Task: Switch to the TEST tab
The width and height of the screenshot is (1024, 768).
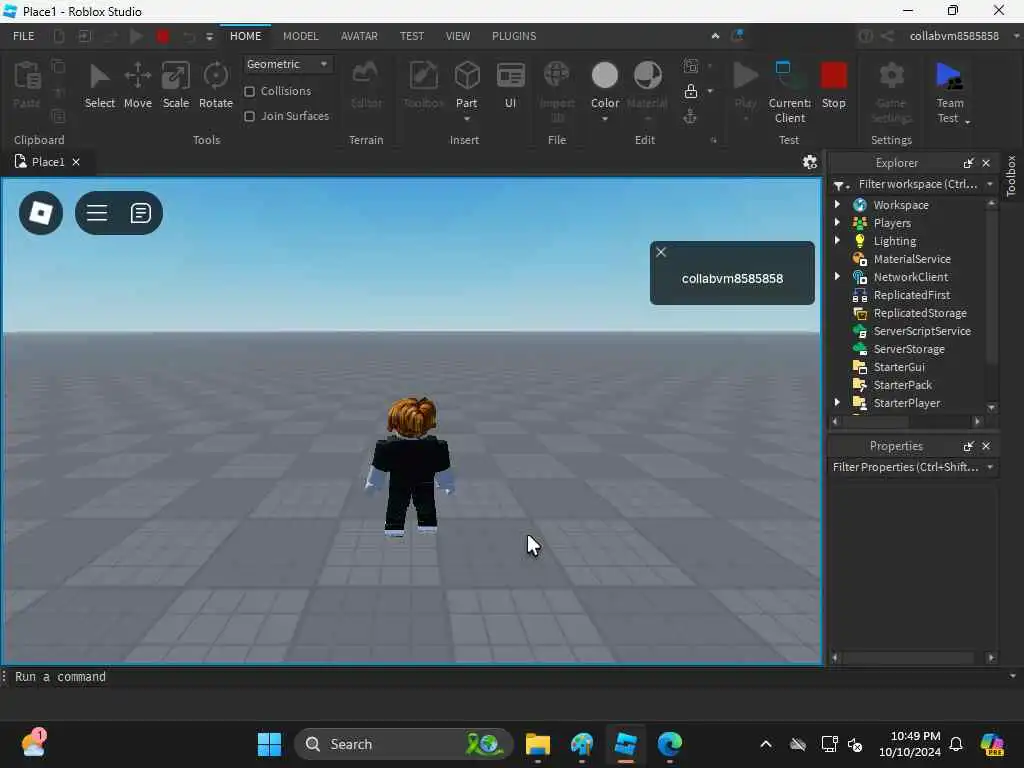Action: pos(411,36)
